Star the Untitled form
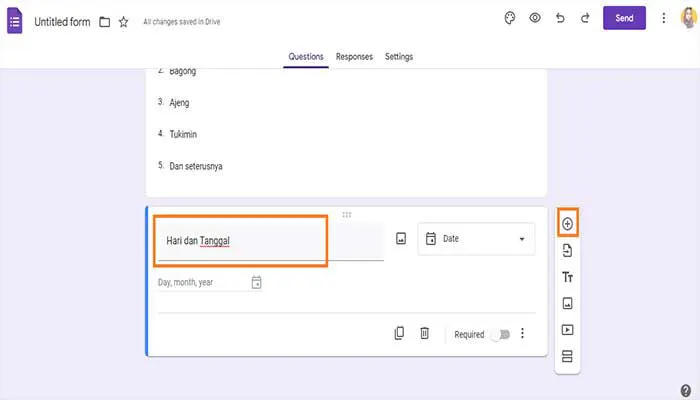 (x=124, y=21)
